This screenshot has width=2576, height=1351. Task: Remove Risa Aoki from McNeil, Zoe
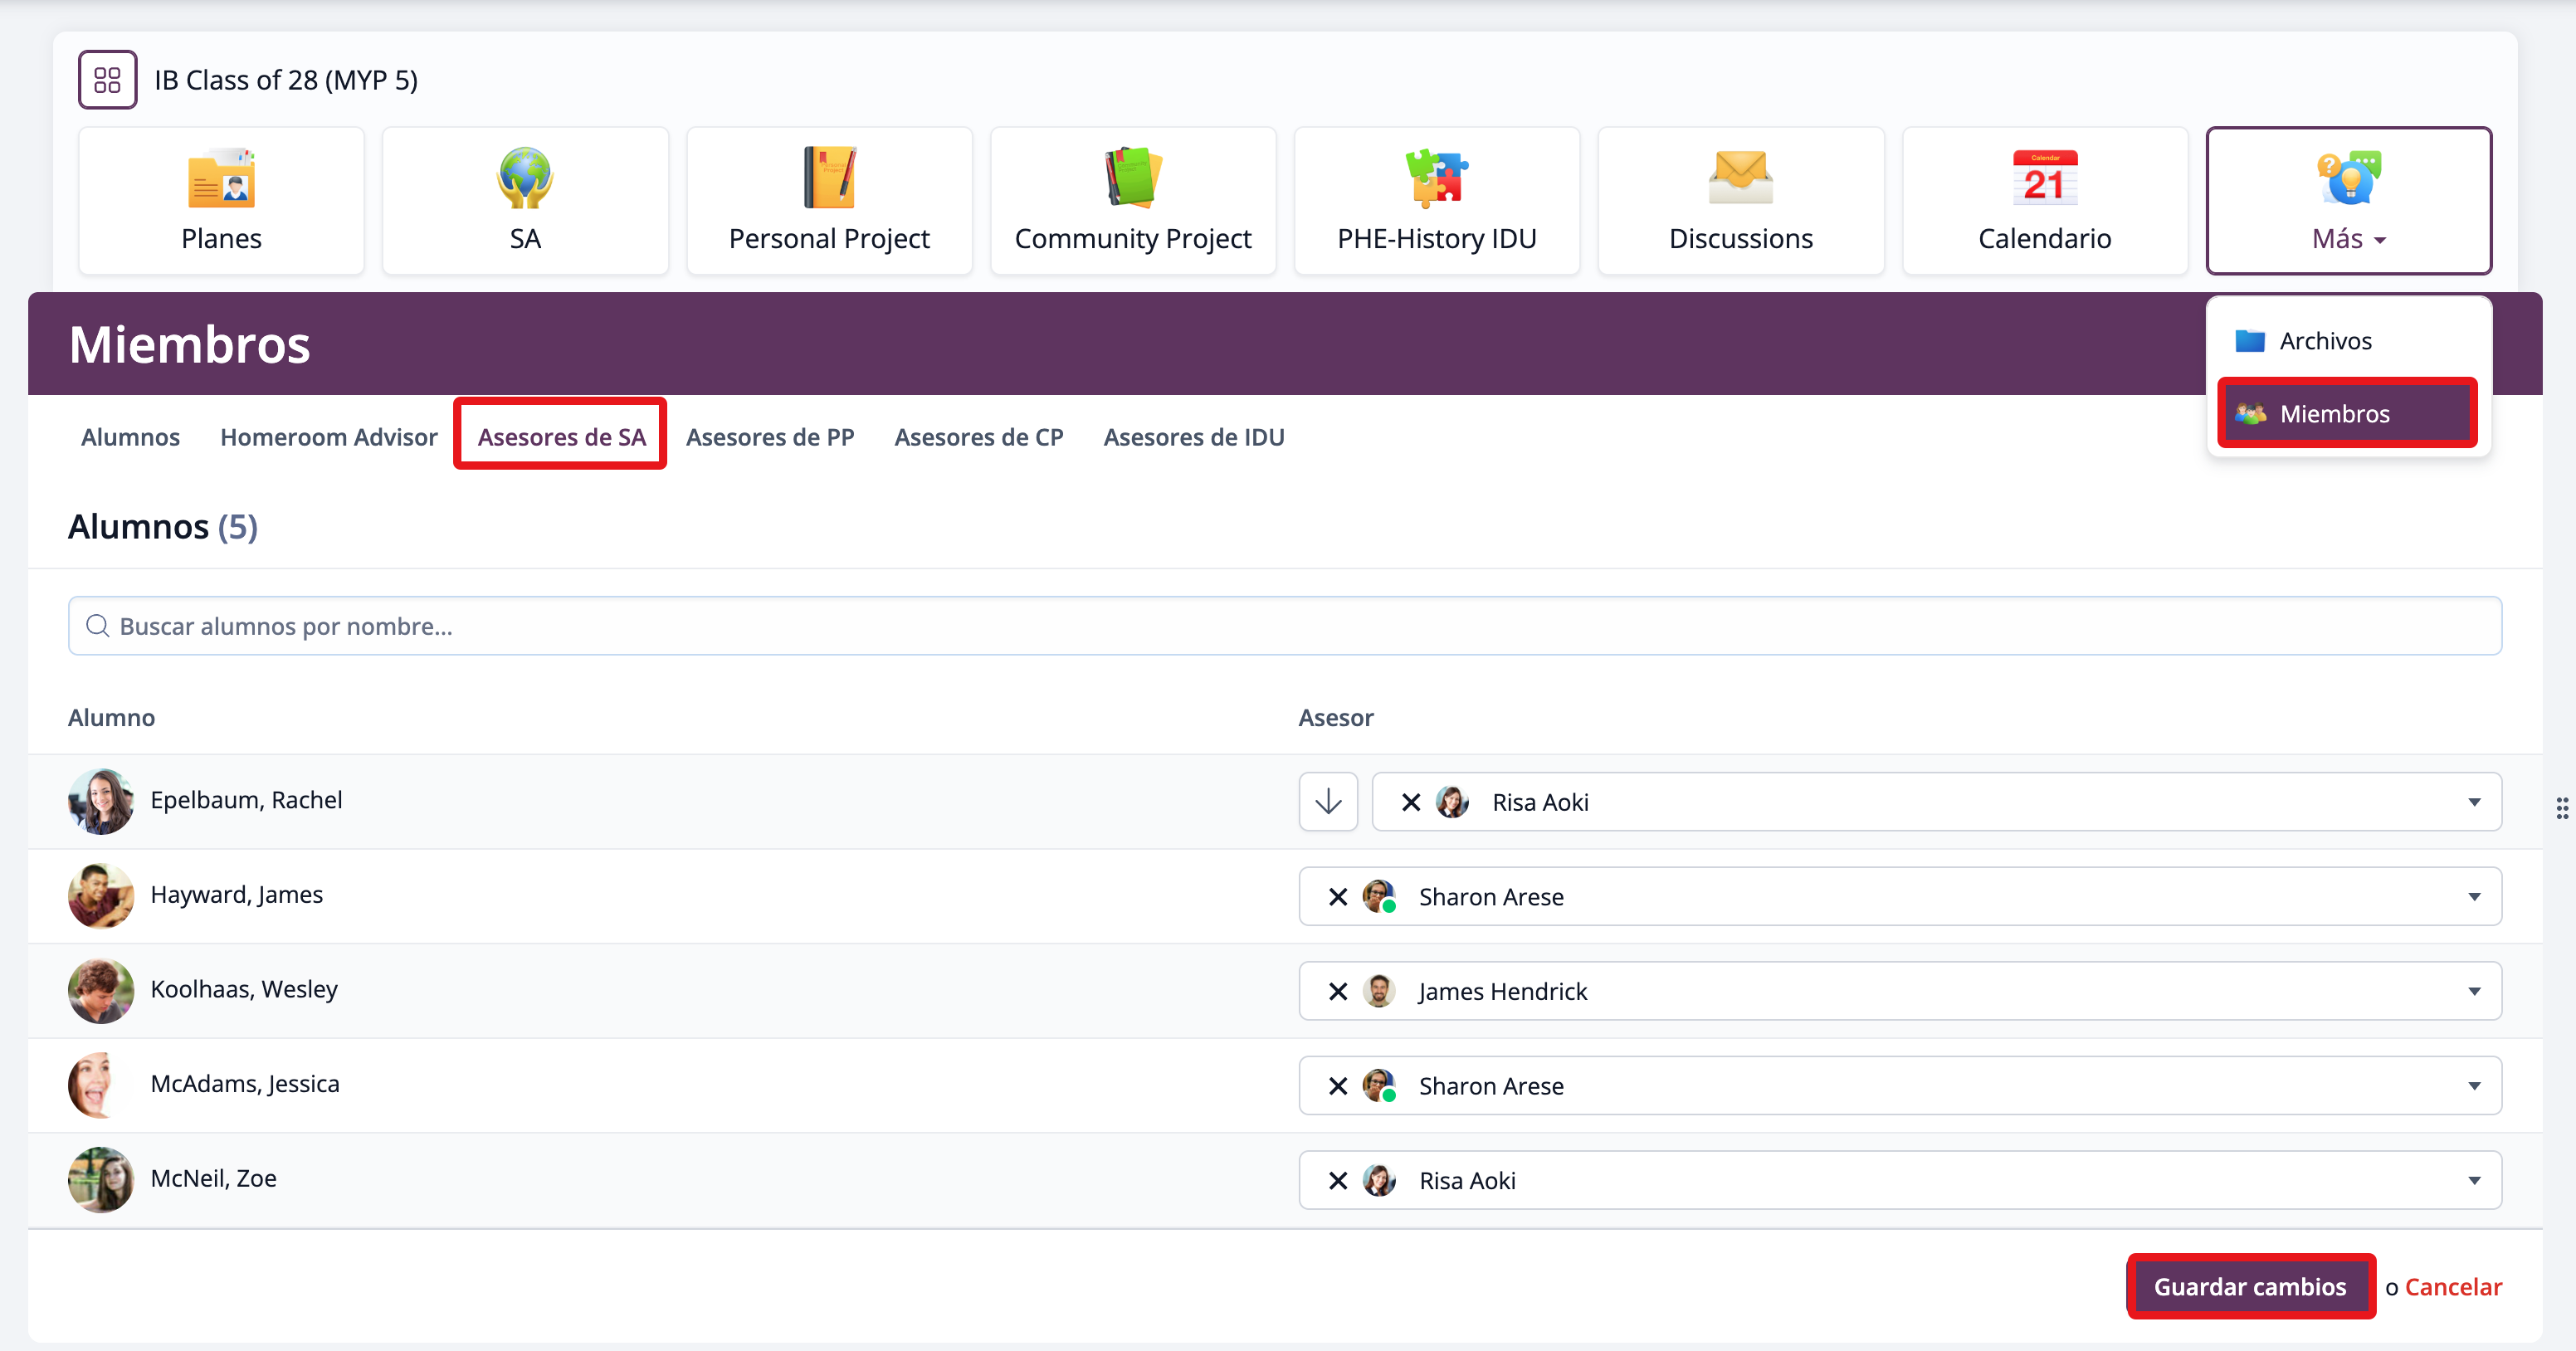pyautogui.click(x=1338, y=1181)
